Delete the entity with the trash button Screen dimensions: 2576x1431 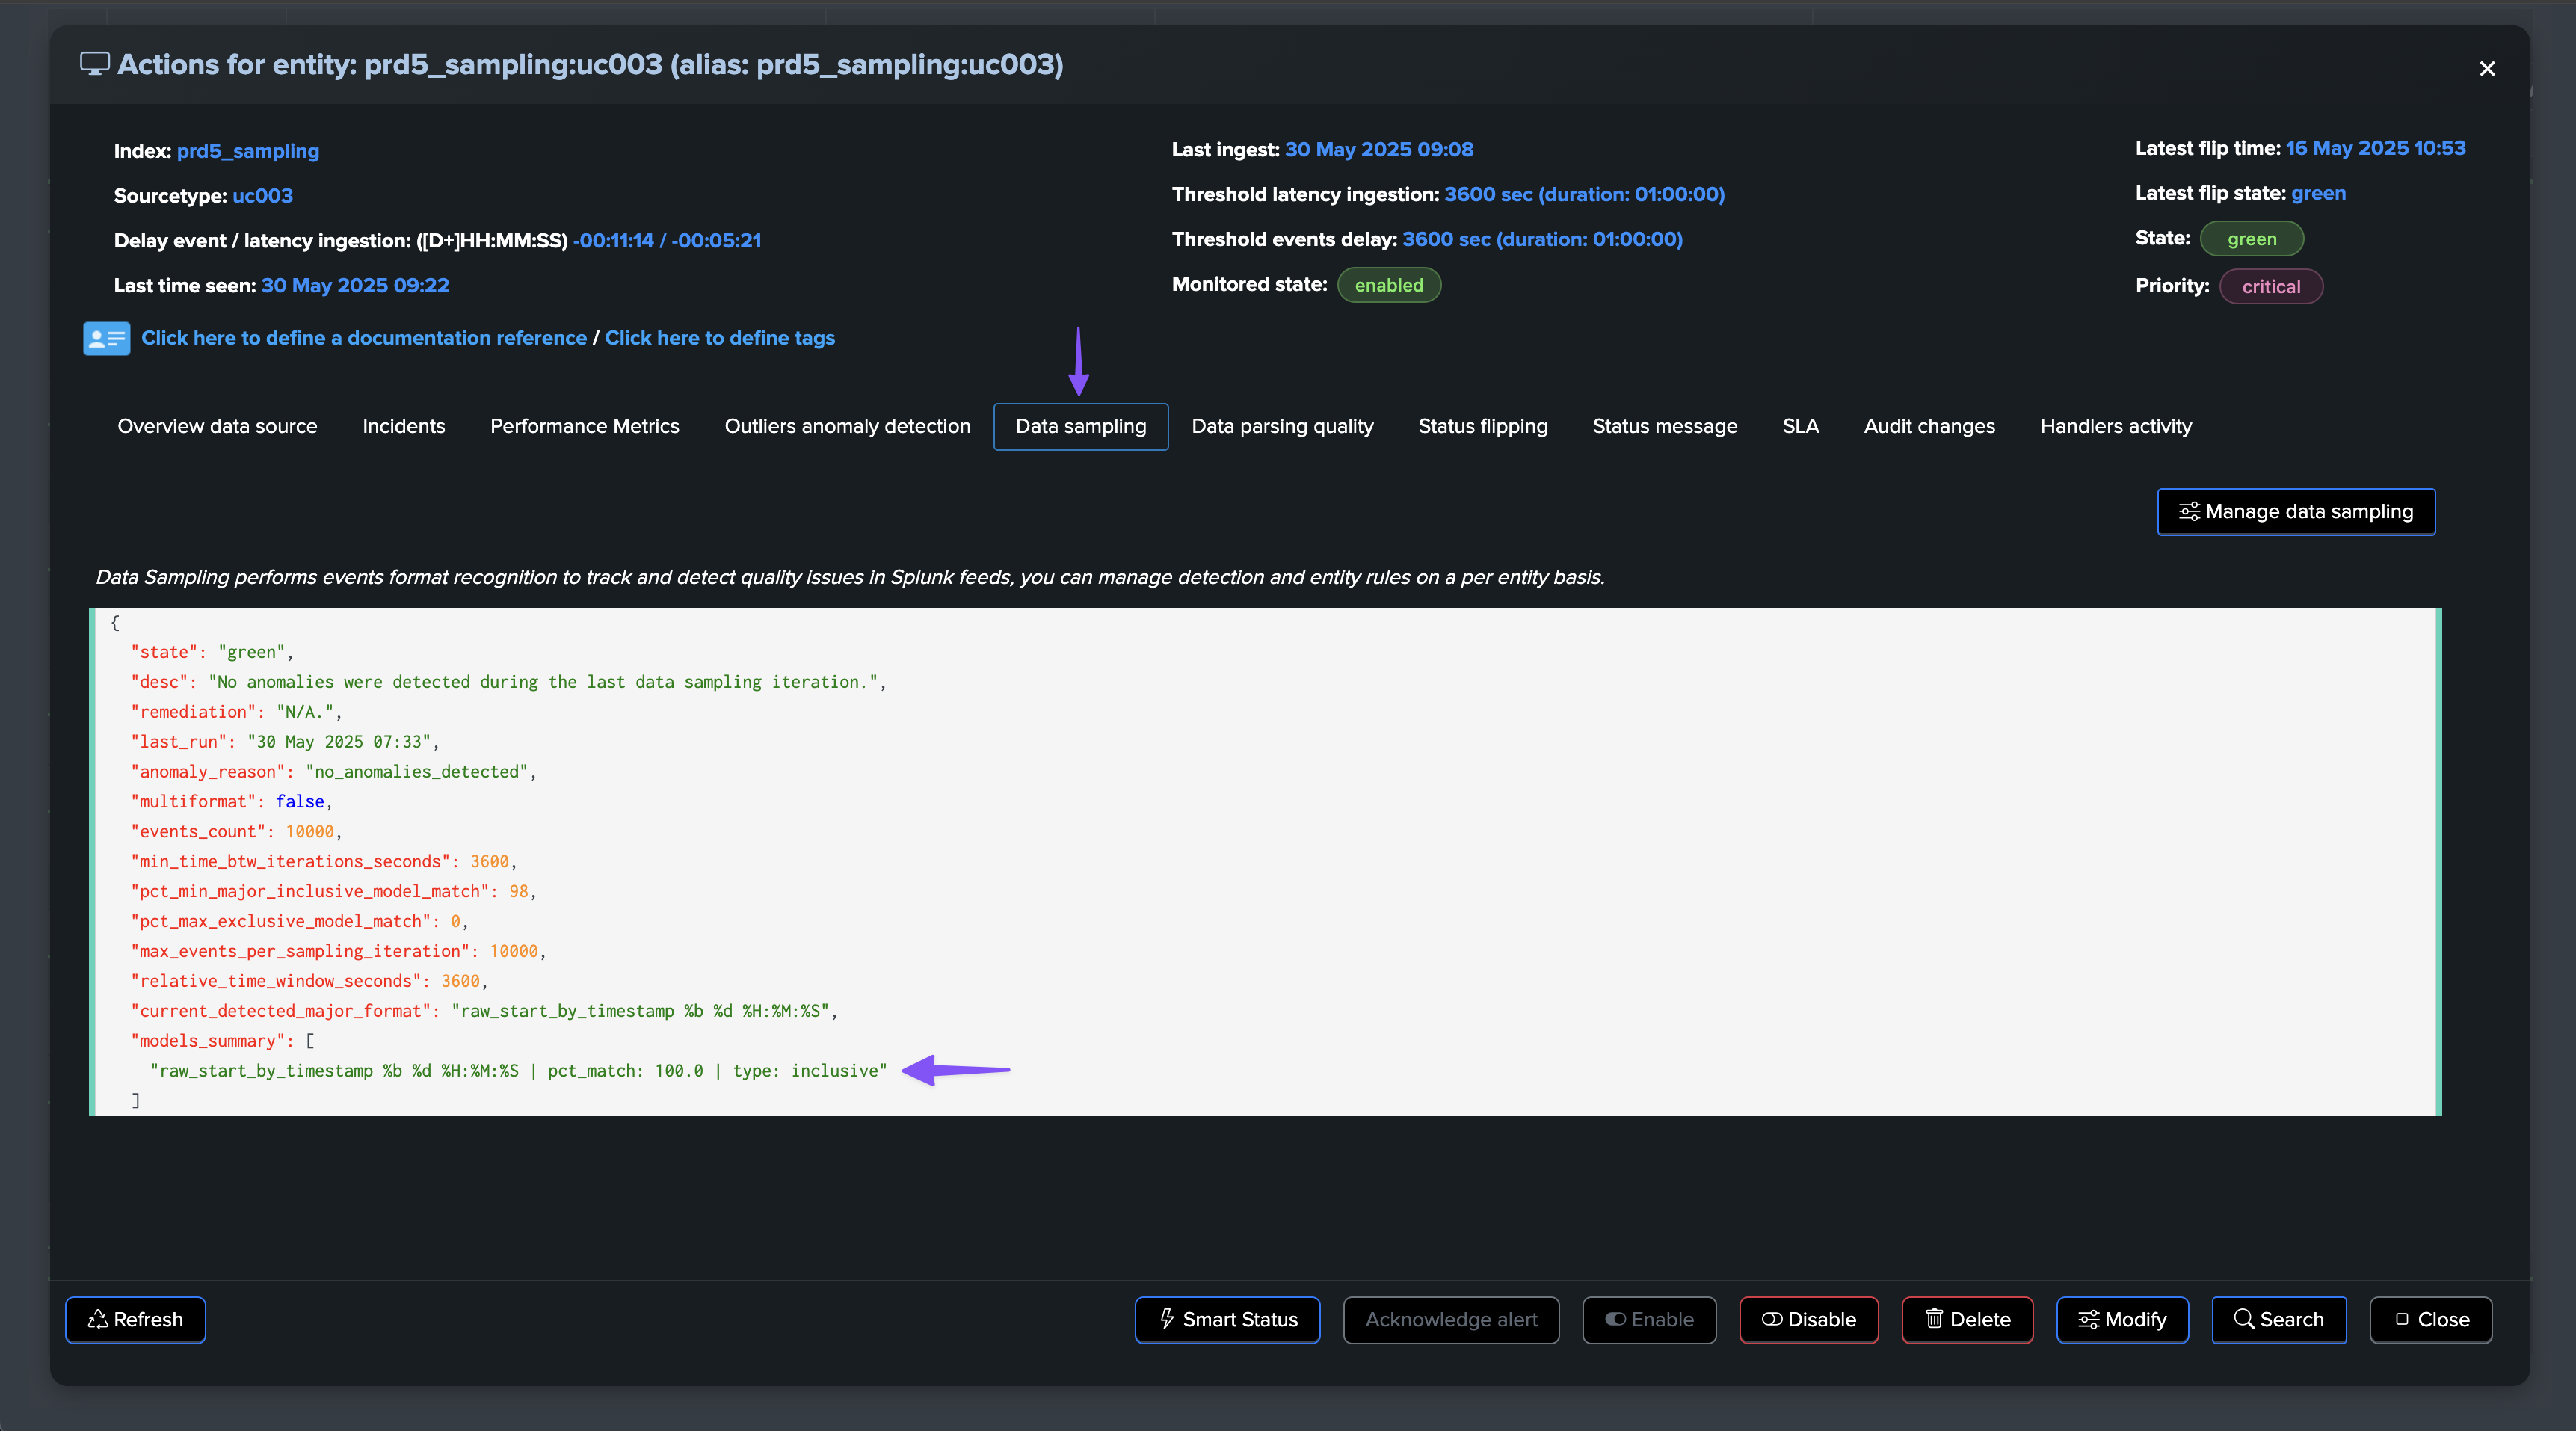click(x=1967, y=1319)
